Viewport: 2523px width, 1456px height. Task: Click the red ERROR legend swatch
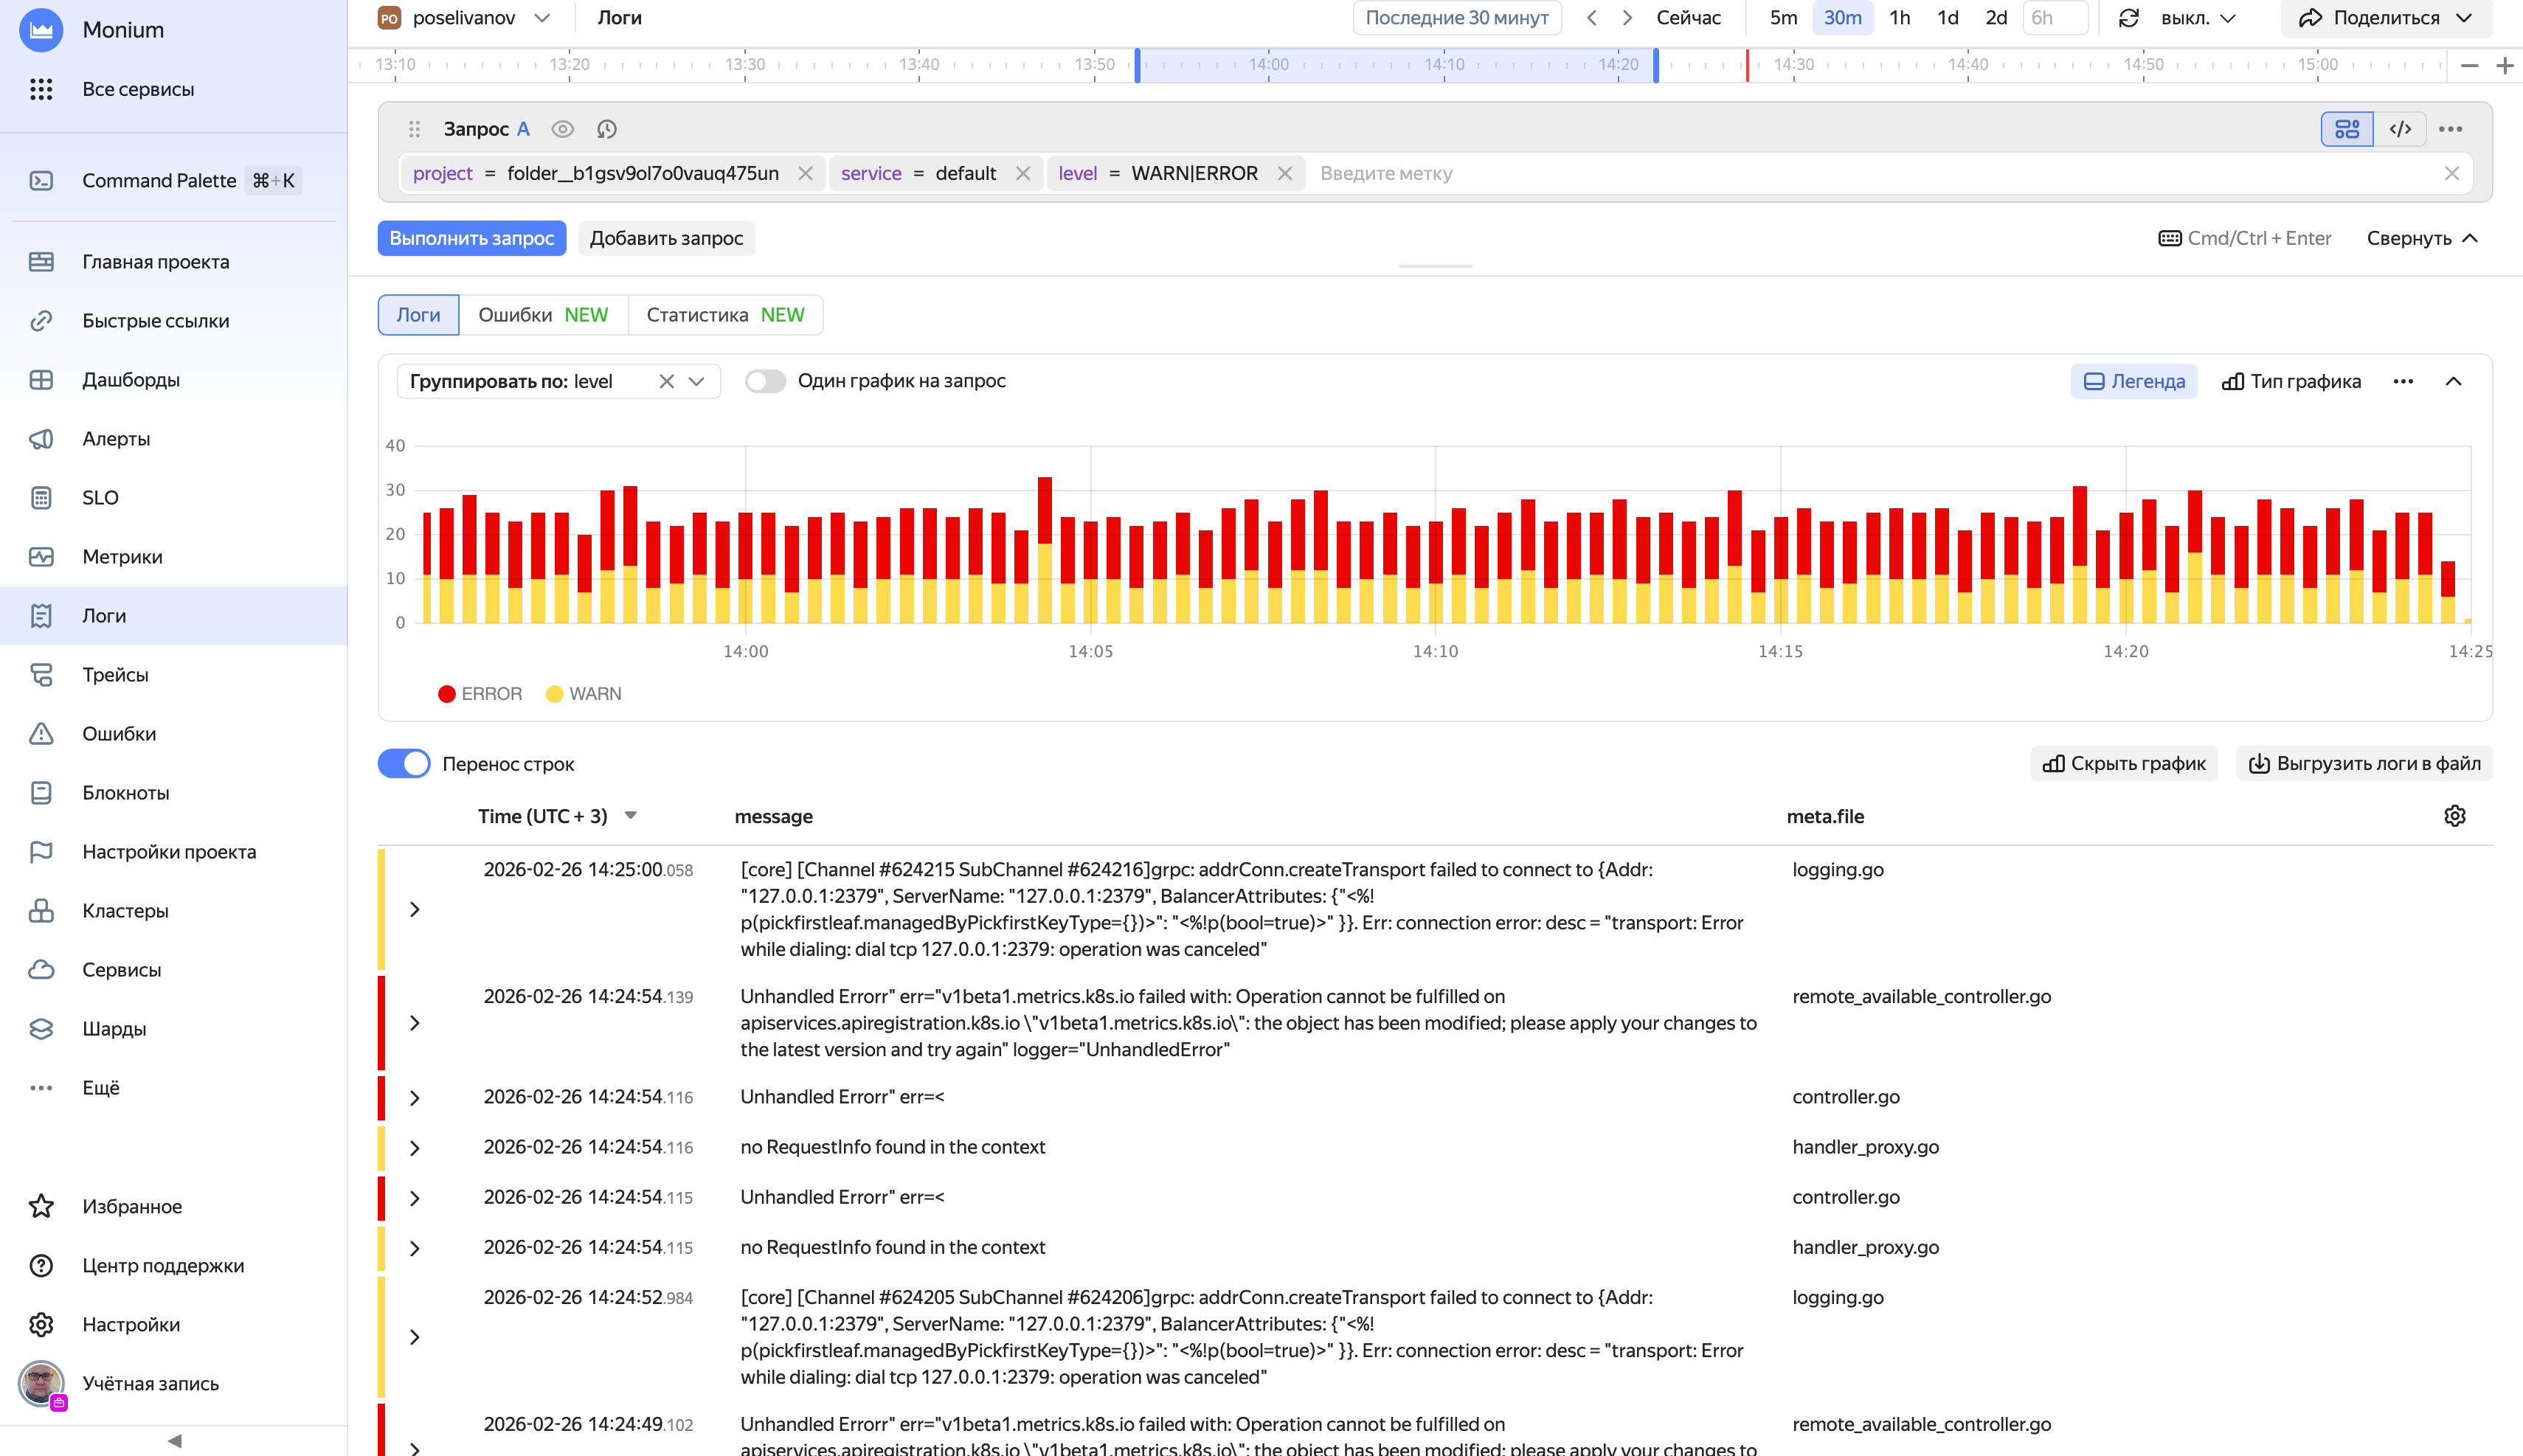[x=447, y=693]
